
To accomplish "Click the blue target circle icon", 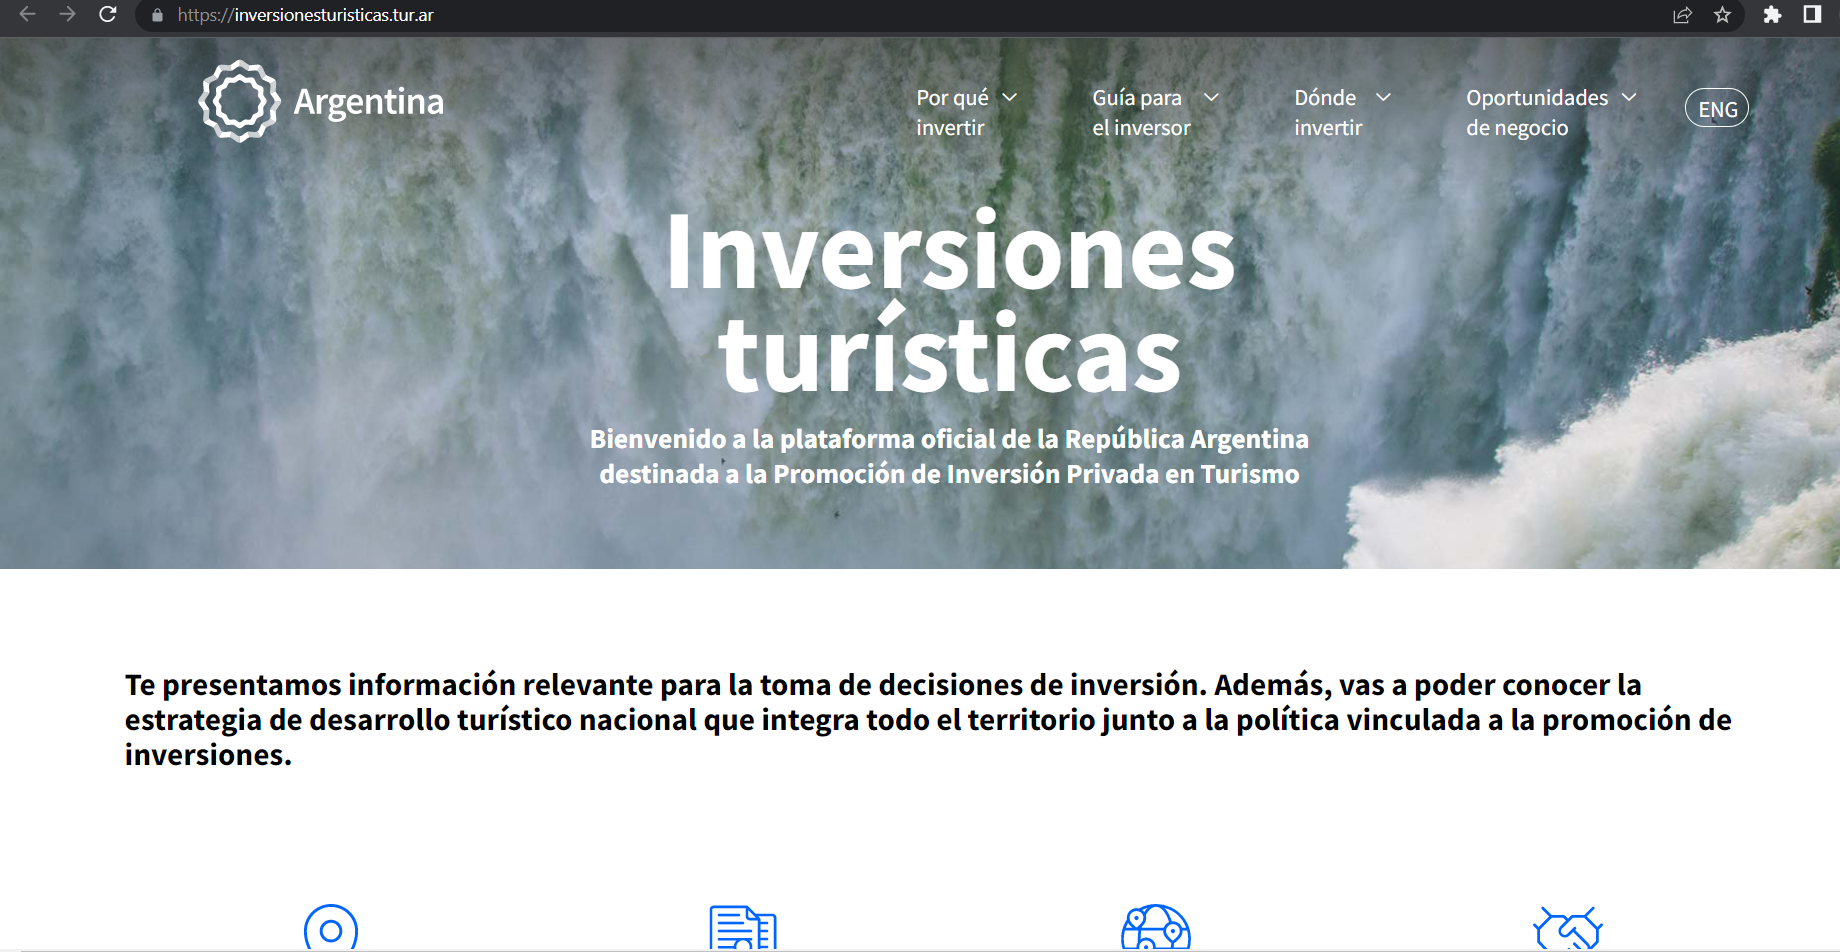I will (x=331, y=928).
